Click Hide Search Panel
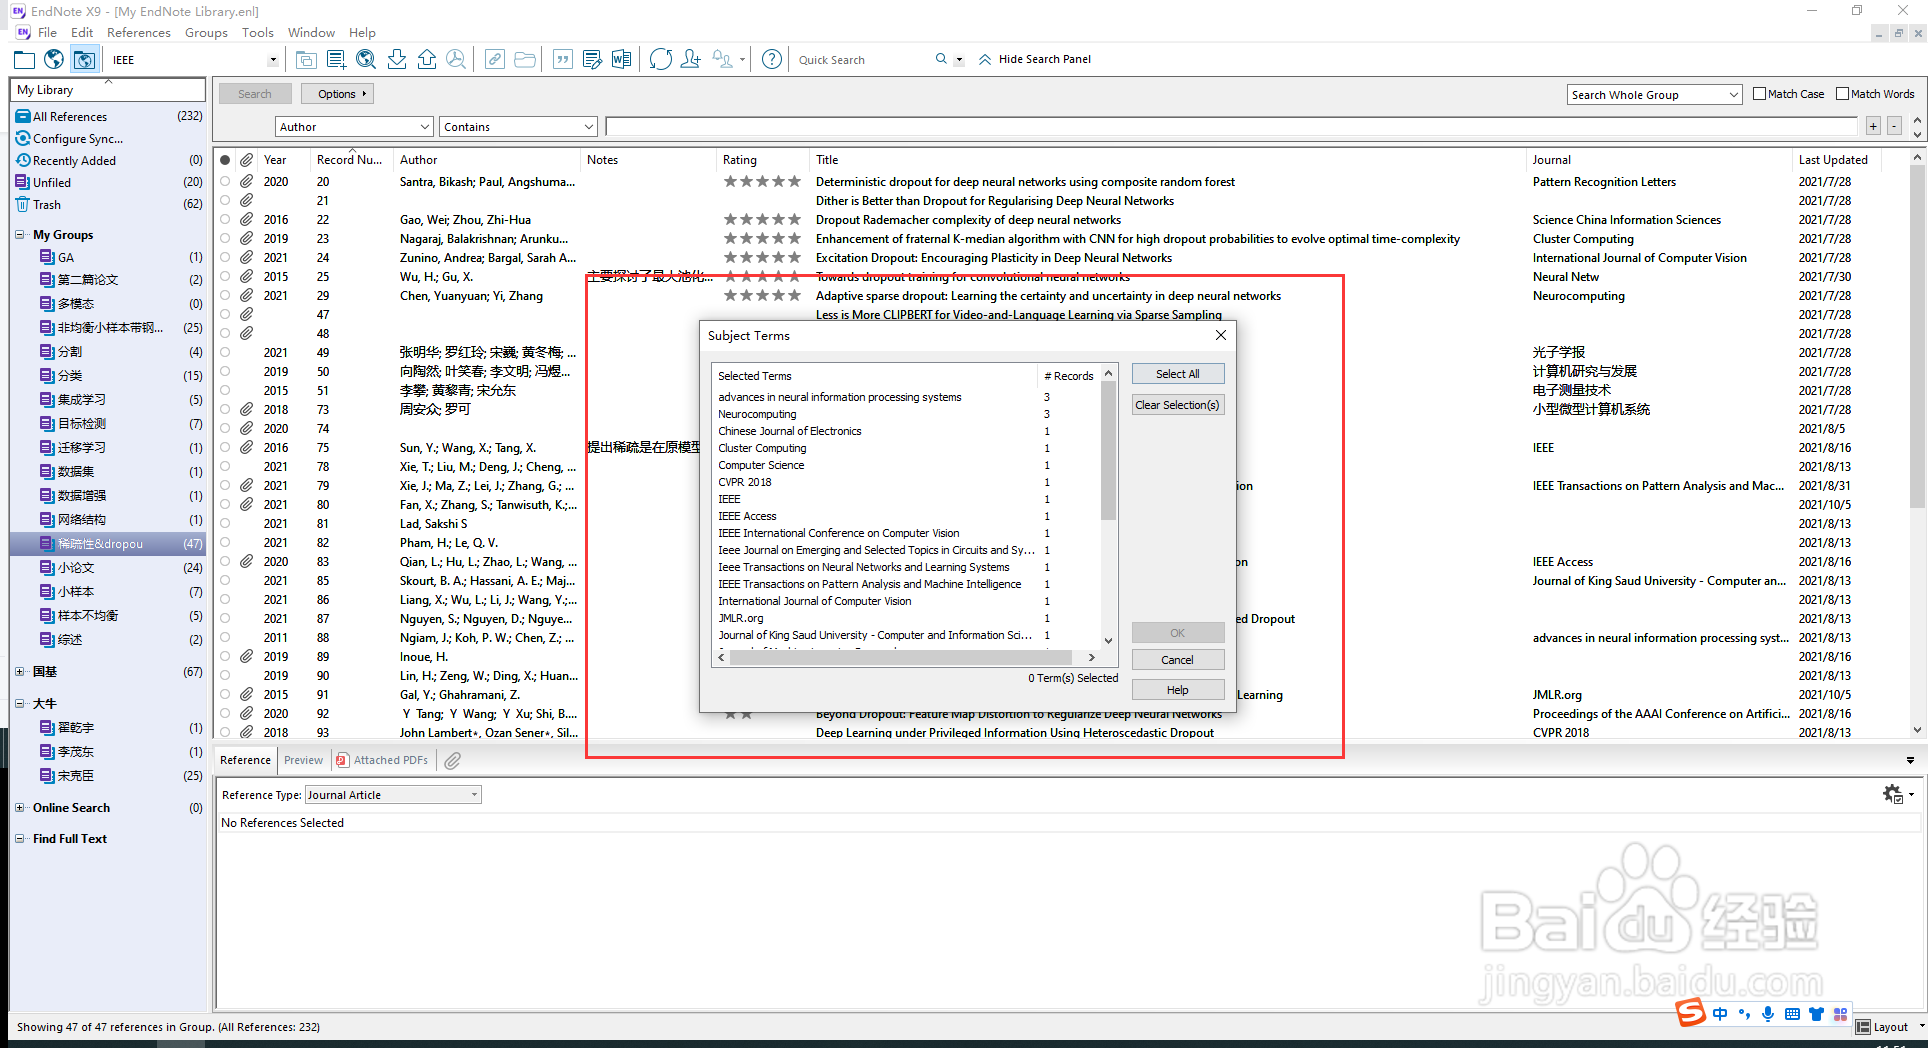Viewport: 1928px width, 1048px height. click(x=1034, y=59)
